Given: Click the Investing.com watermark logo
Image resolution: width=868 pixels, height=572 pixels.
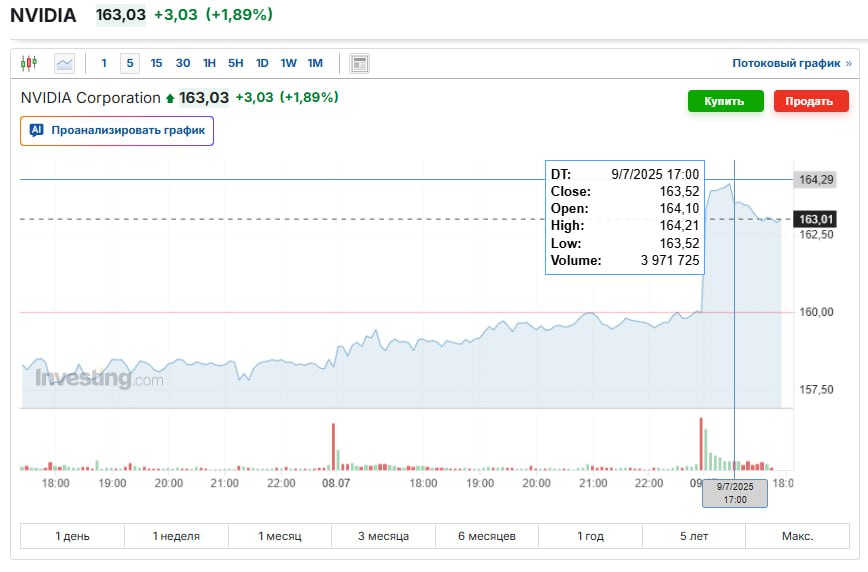Looking at the screenshot, I should point(99,379).
